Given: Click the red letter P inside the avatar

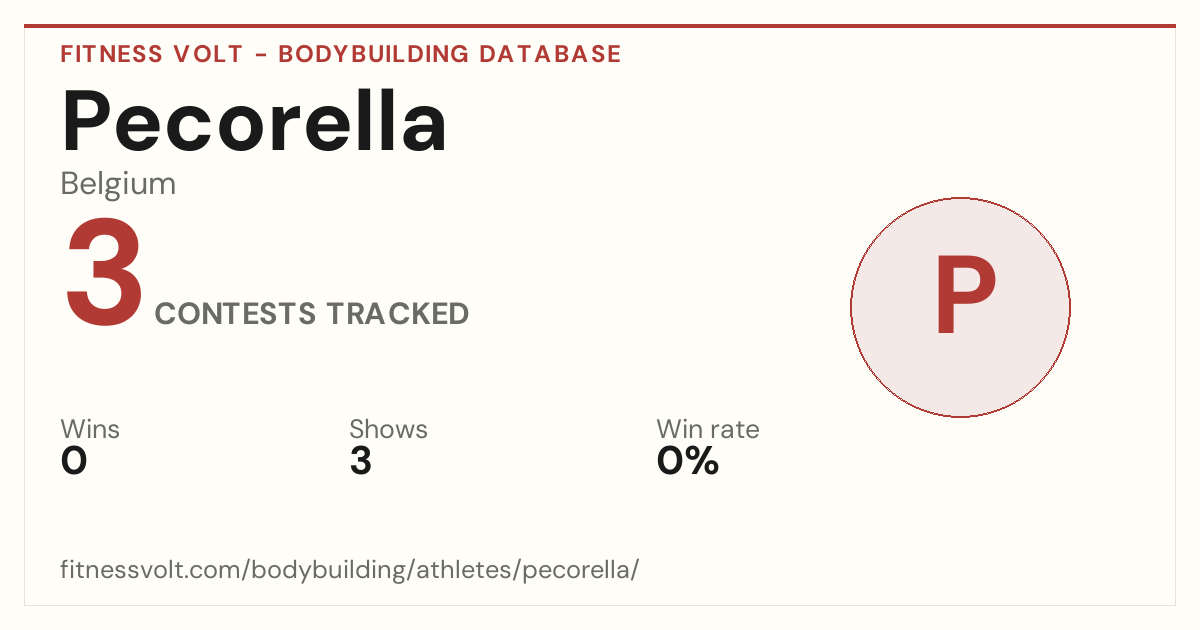Looking at the screenshot, I should click(x=965, y=297).
